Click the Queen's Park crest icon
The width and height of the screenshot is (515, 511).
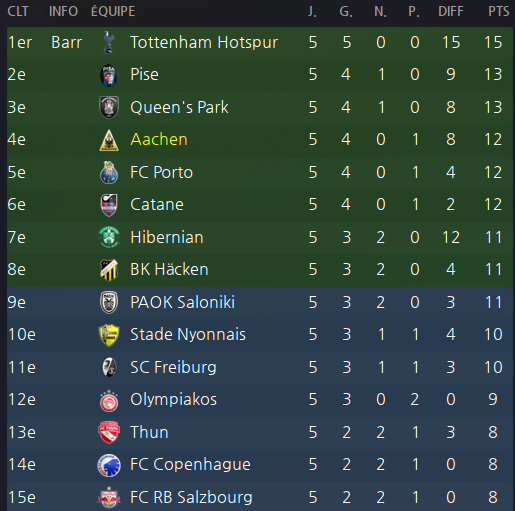coord(109,107)
